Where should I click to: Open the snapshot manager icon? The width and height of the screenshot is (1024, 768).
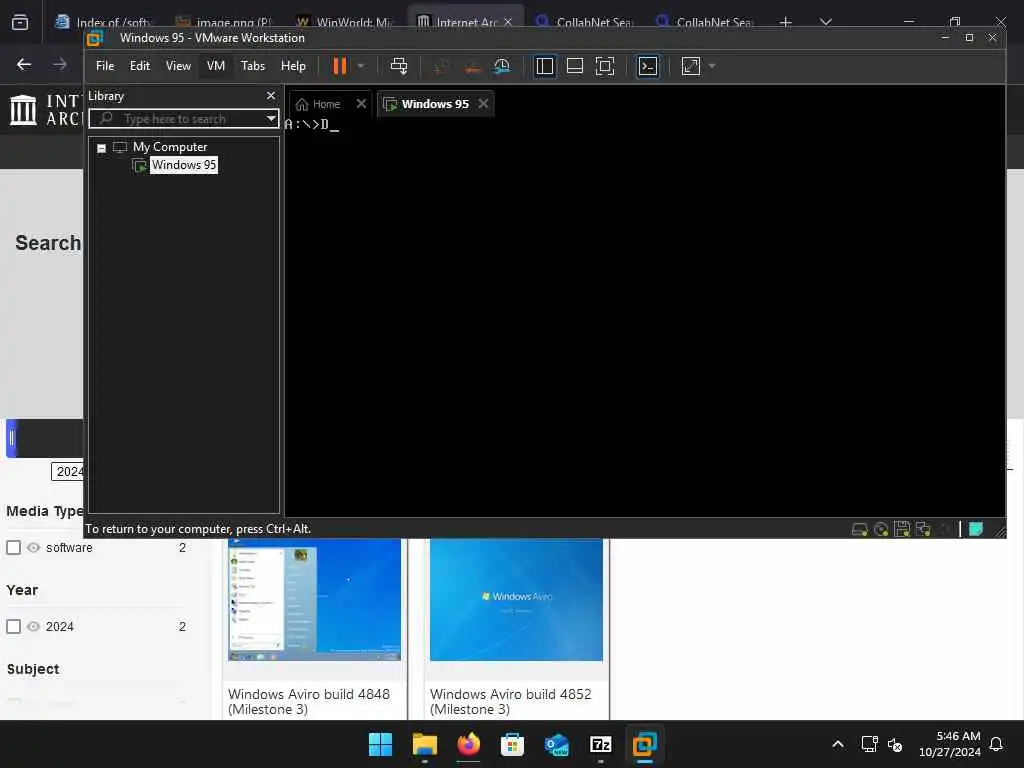click(502, 66)
